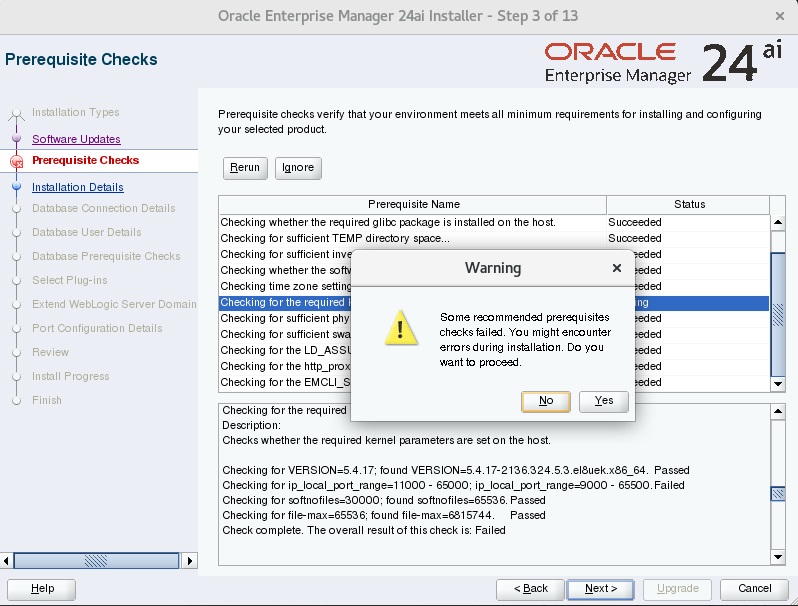Select the 'Checking for sufficient phy' row
This screenshot has width=798, height=606.
pyautogui.click(x=494, y=319)
